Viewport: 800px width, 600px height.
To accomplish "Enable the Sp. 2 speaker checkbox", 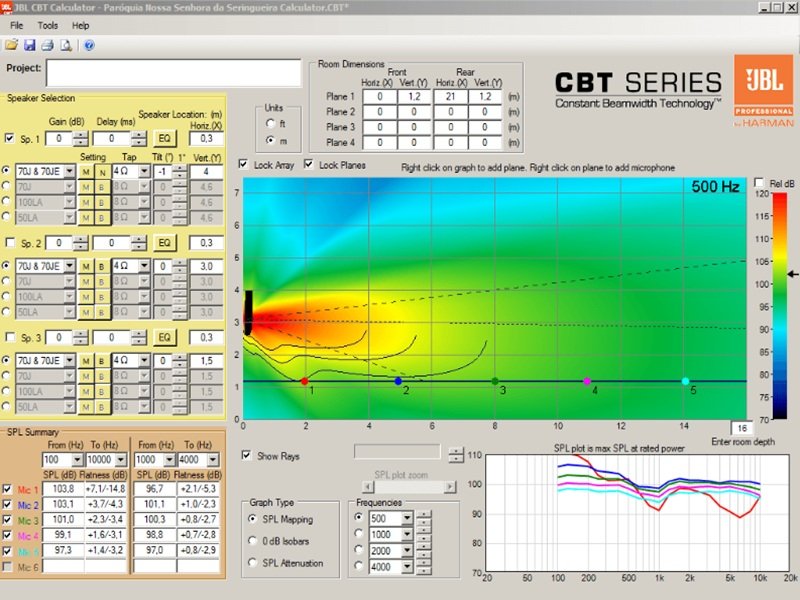I will point(11,243).
